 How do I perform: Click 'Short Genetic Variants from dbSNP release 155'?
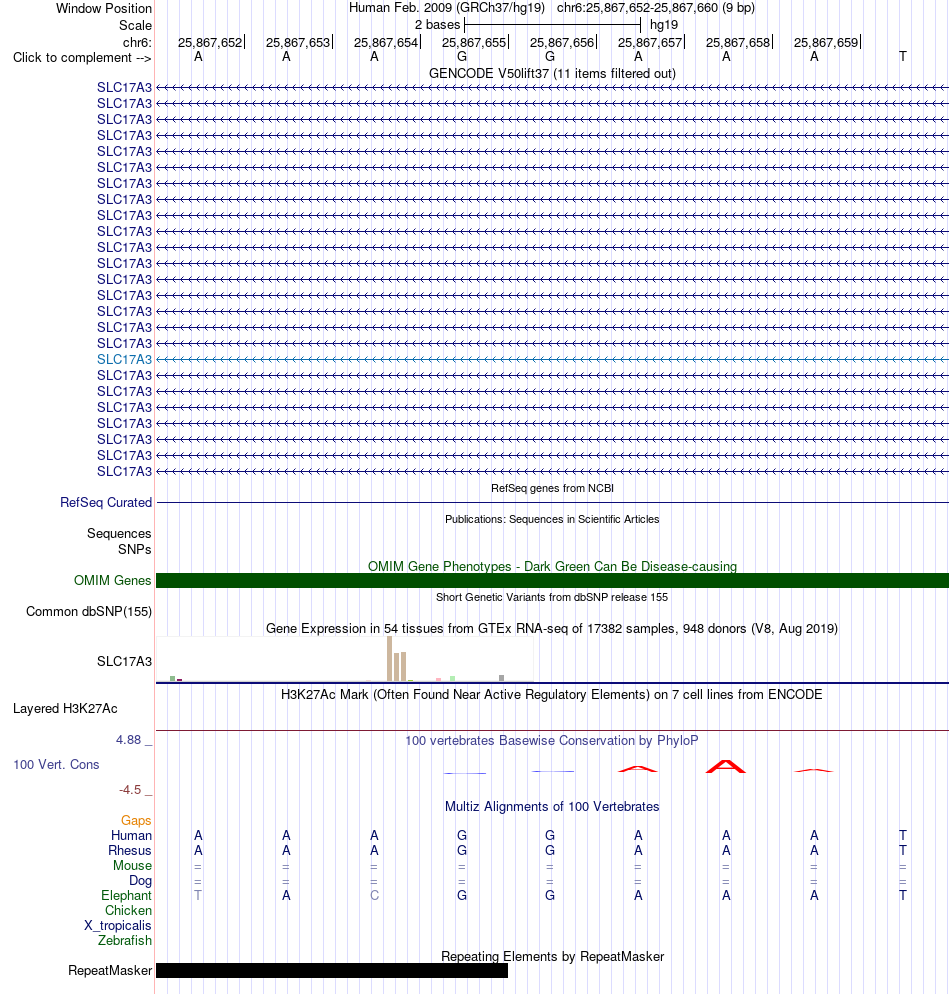(552, 597)
